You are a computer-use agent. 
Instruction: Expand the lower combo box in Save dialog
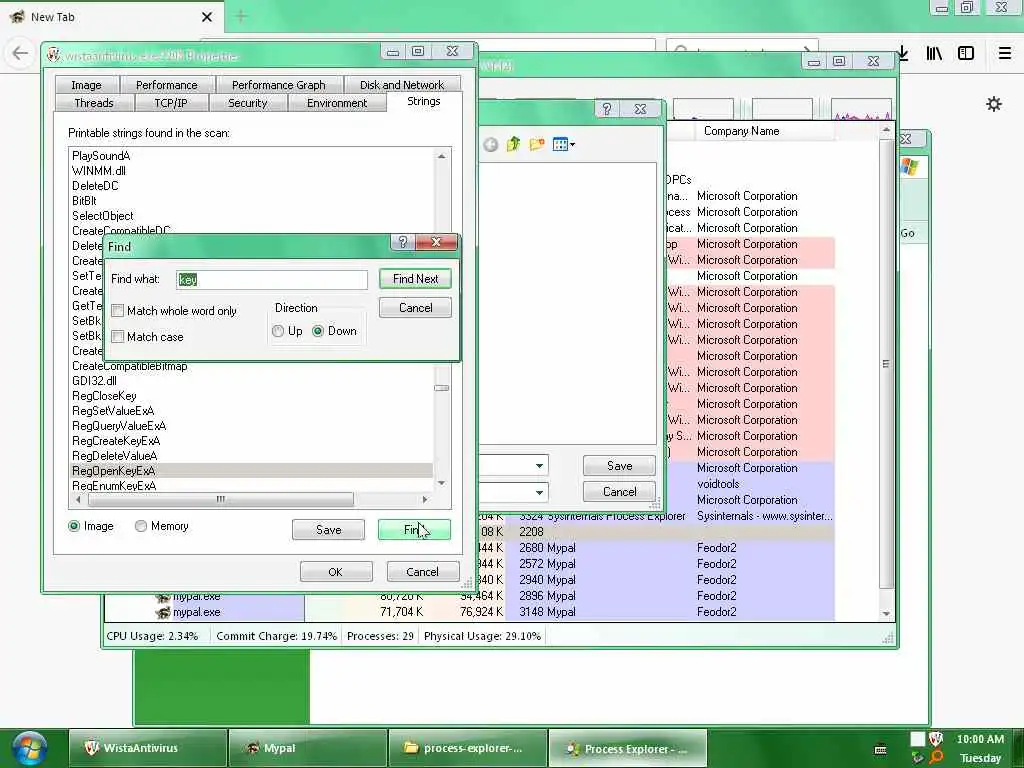(x=539, y=492)
